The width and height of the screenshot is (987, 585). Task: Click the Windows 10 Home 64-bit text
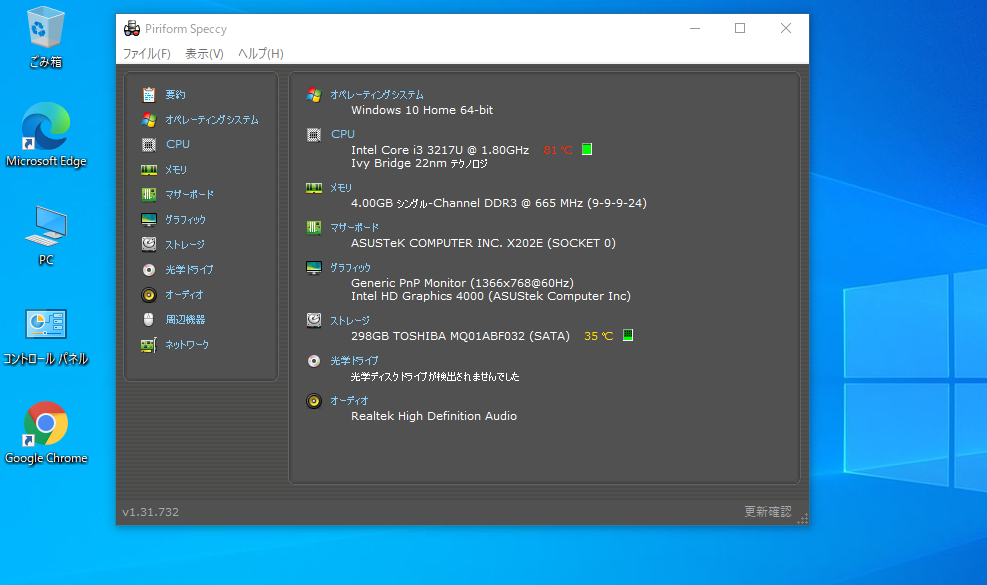pyautogui.click(x=422, y=110)
